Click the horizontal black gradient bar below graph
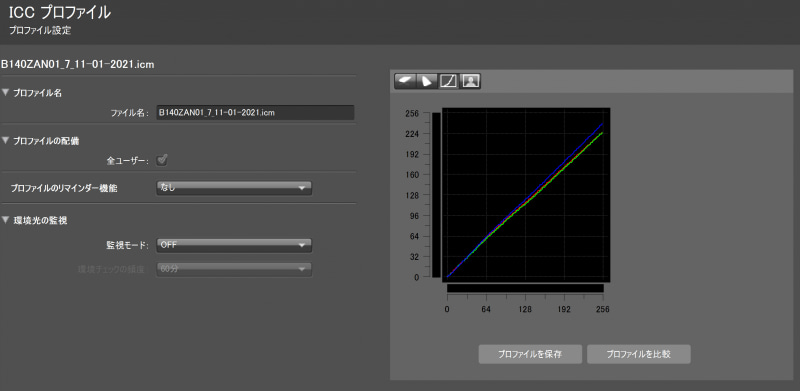 [525, 288]
